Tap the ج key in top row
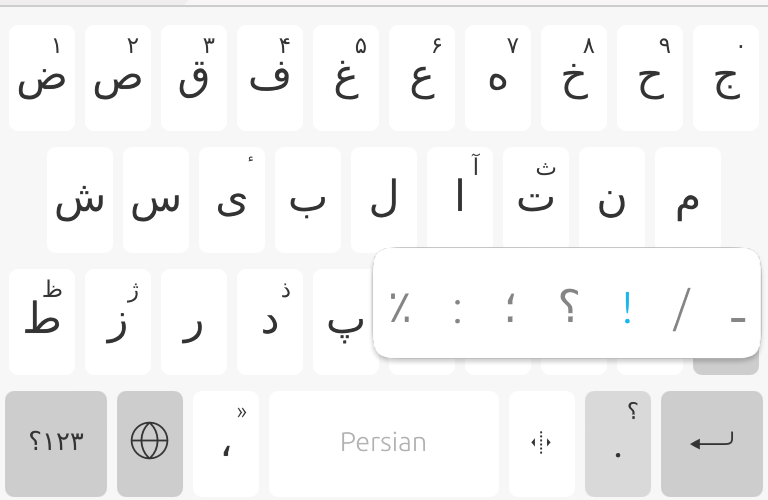This screenshot has width=768, height=500. 726,78
